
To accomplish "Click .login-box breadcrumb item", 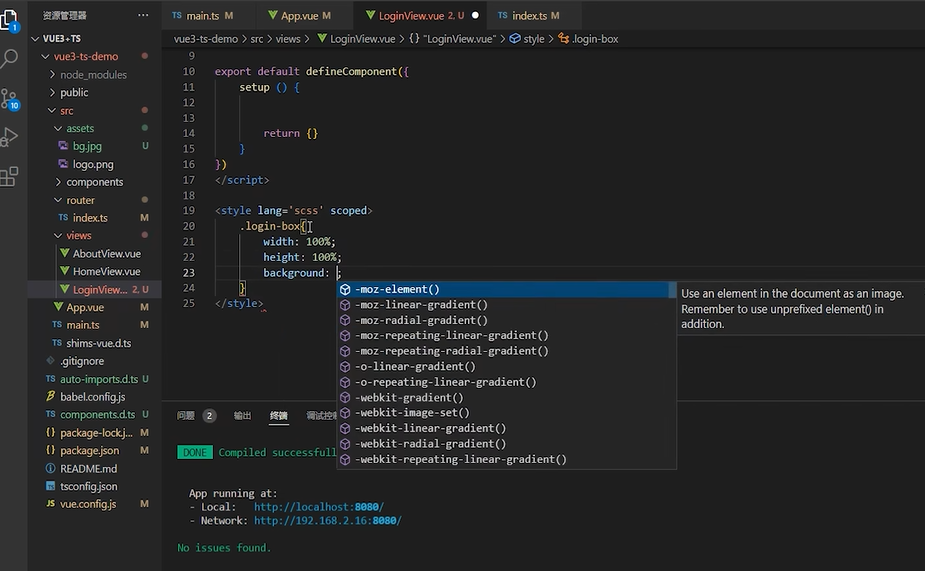I will pos(588,39).
